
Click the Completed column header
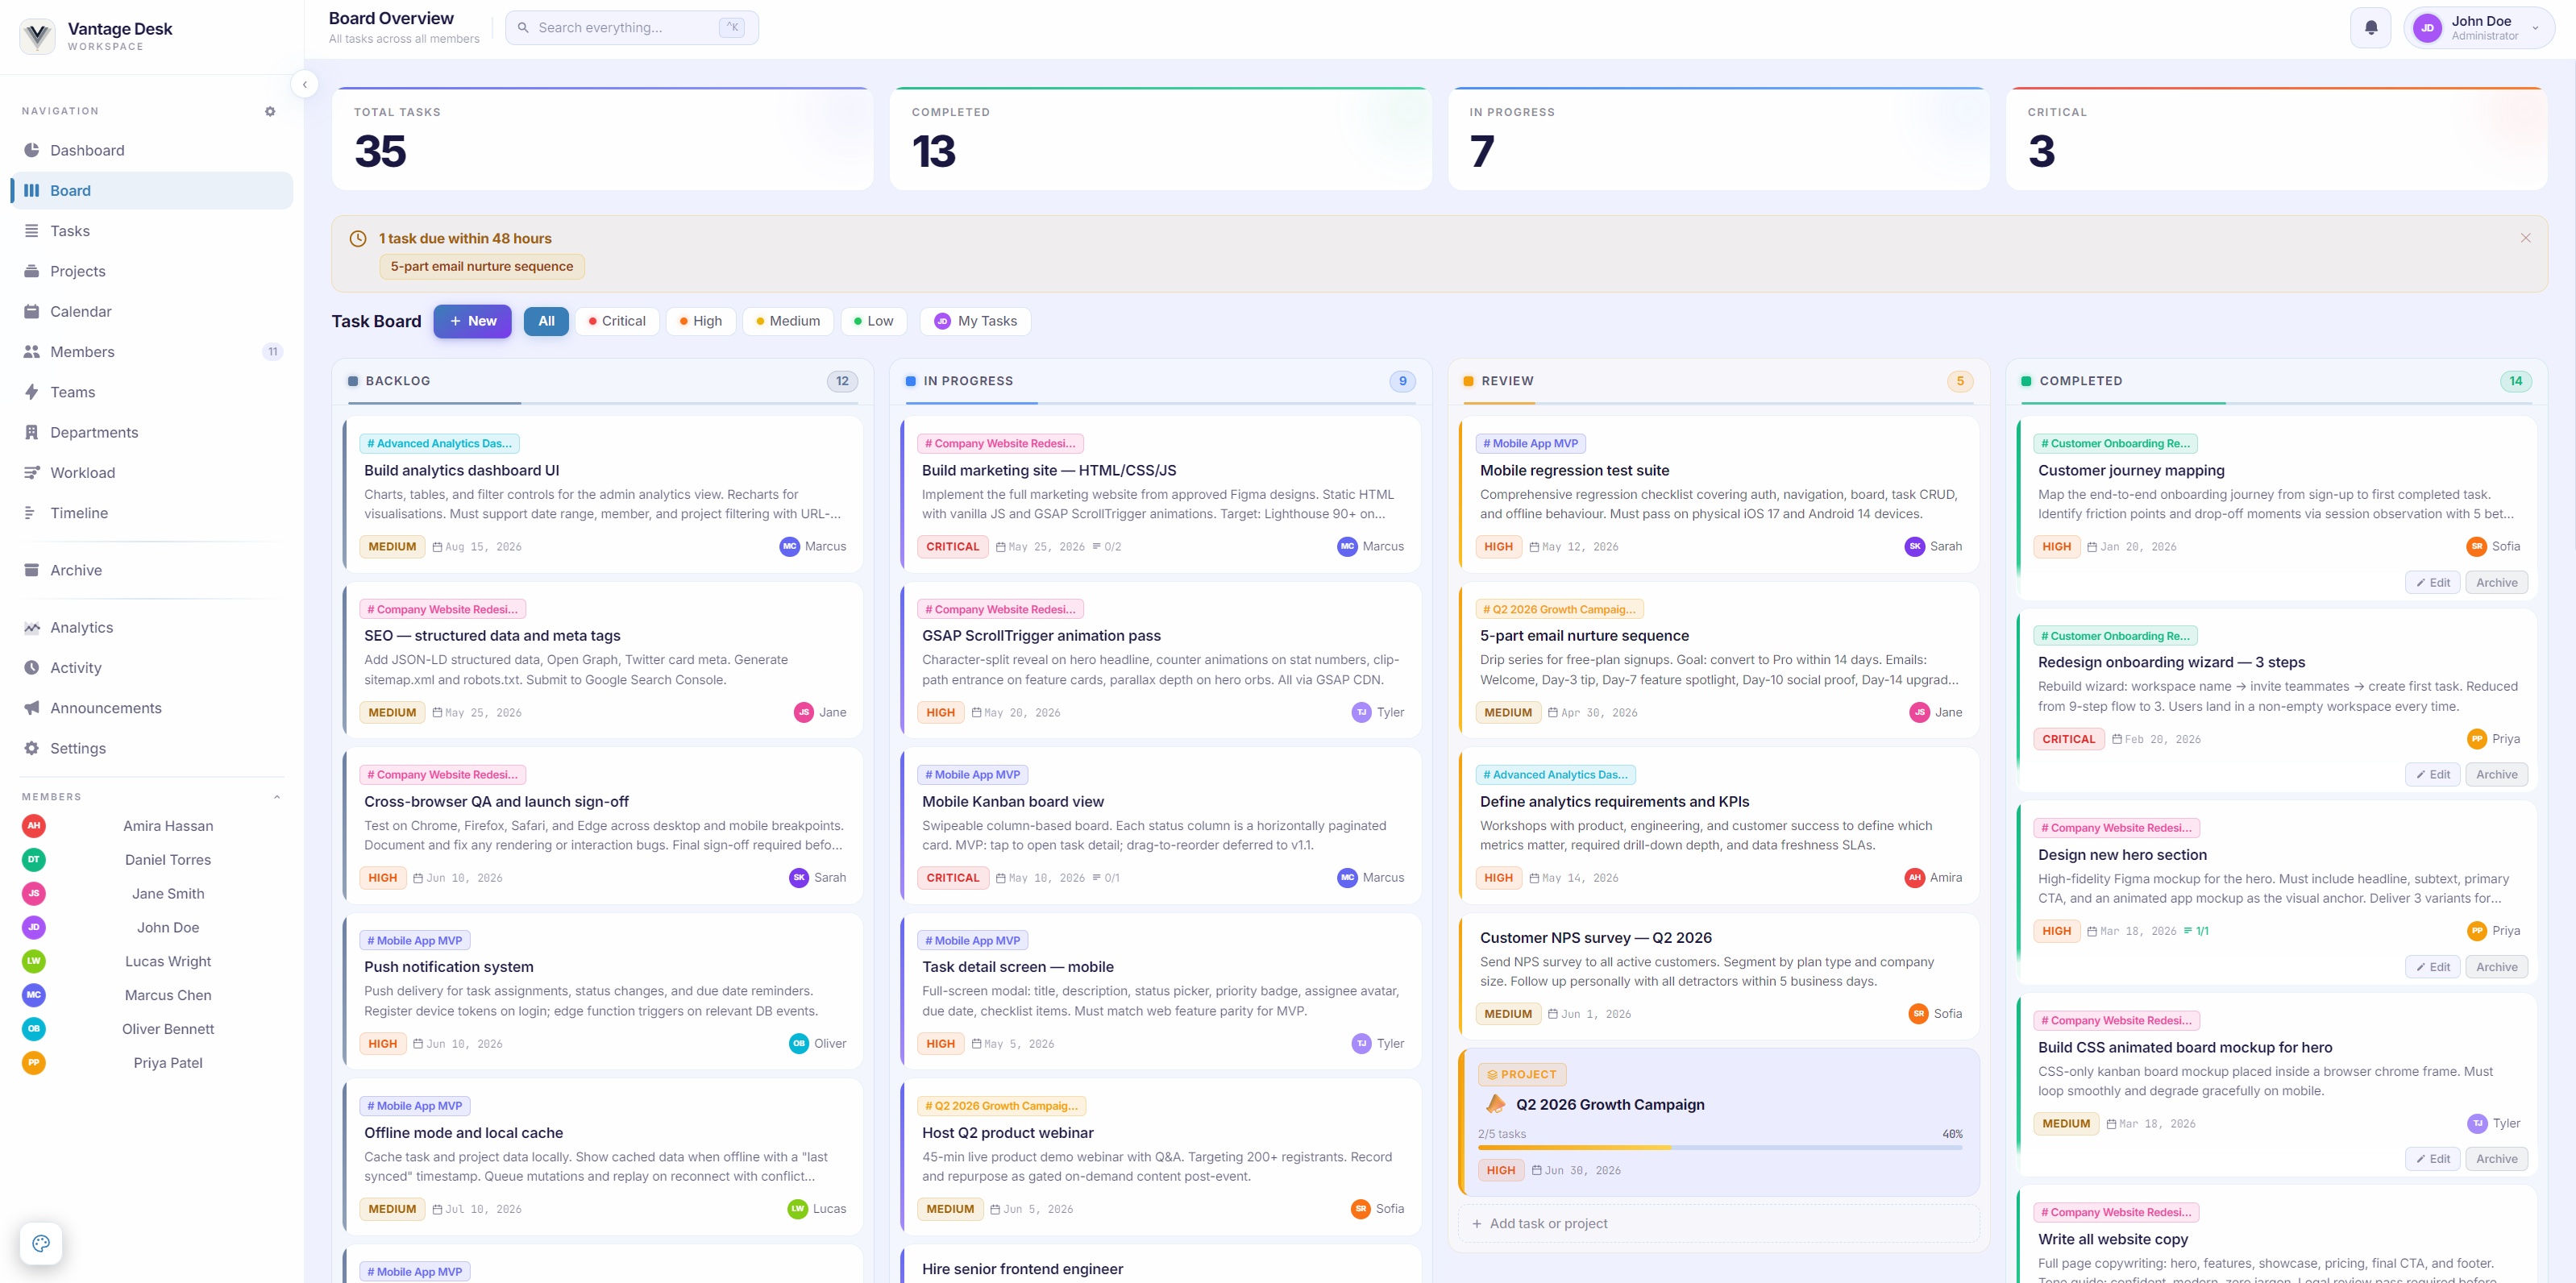coord(2276,381)
